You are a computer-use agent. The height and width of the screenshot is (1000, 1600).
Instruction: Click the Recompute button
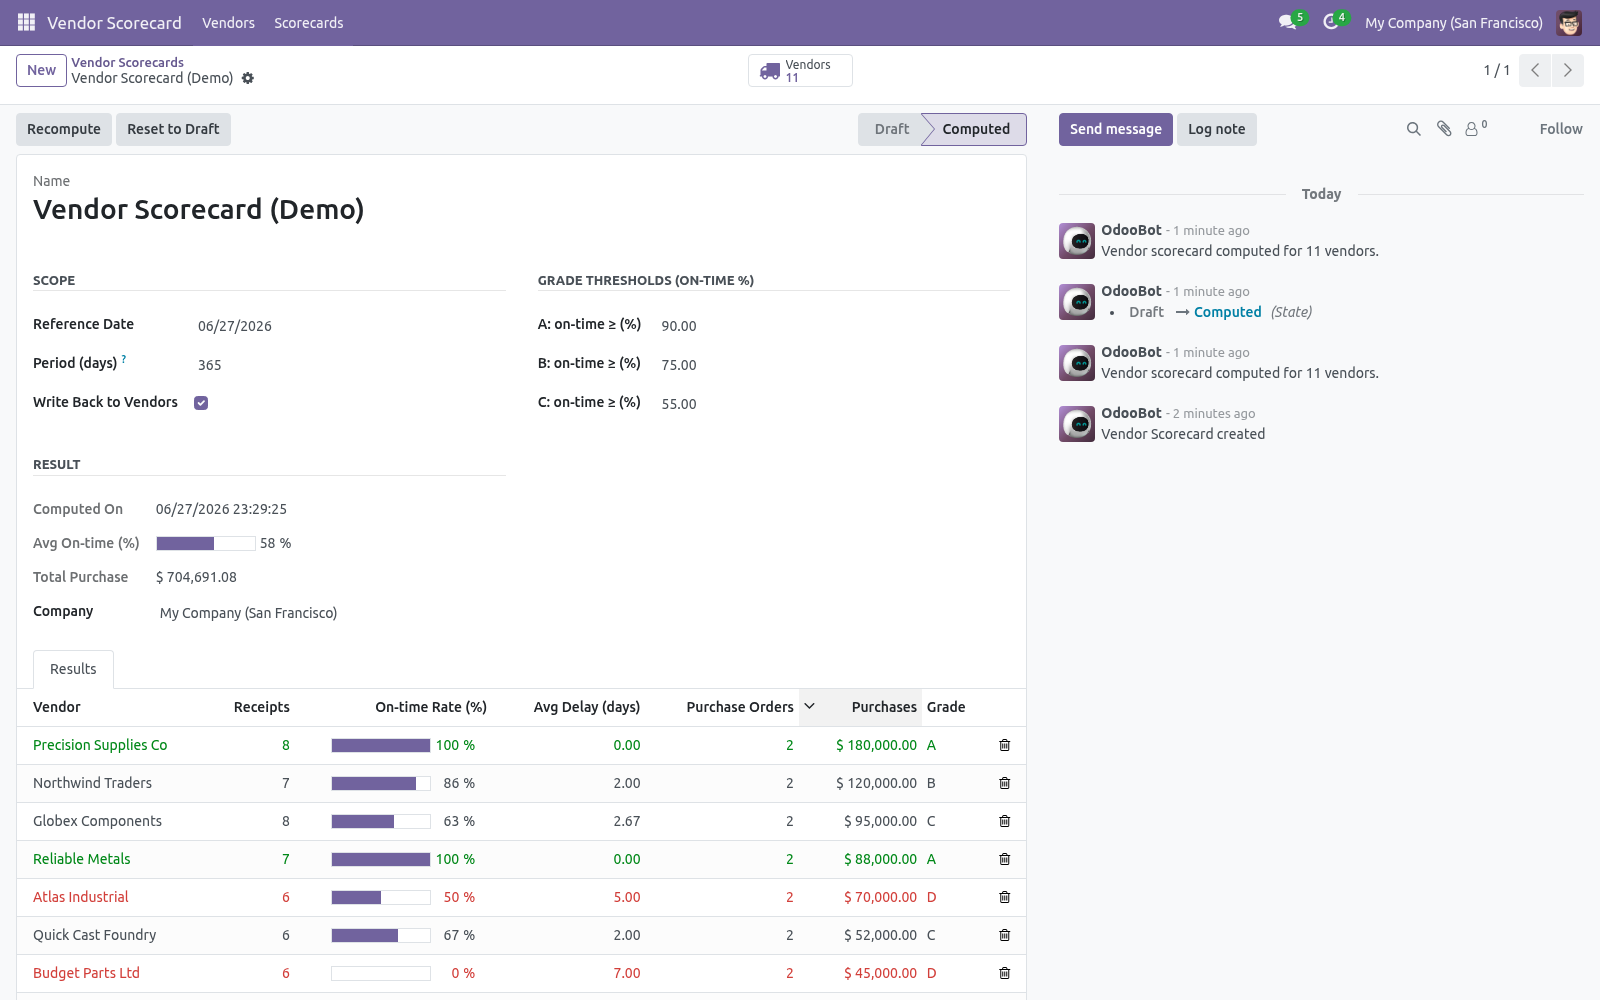(x=64, y=129)
